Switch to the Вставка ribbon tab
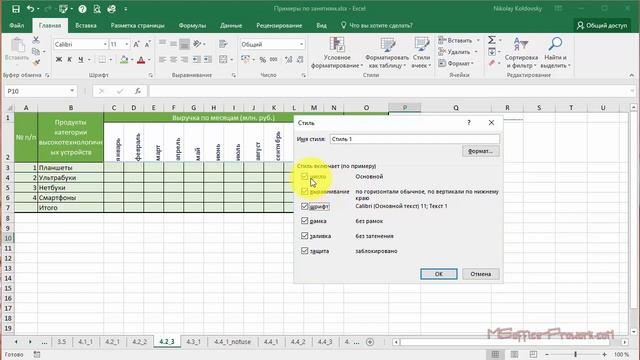The width and height of the screenshot is (640, 360). tap(86, 25)
